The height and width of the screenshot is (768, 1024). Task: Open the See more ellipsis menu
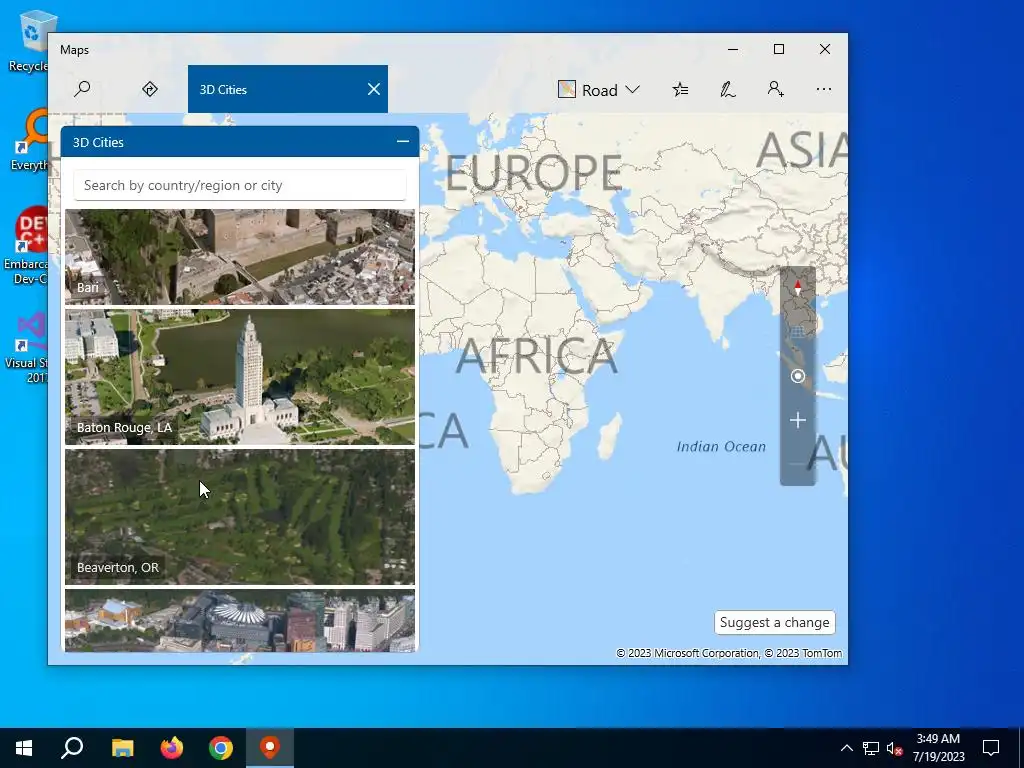pyautogui.click(x=824, y=89)
